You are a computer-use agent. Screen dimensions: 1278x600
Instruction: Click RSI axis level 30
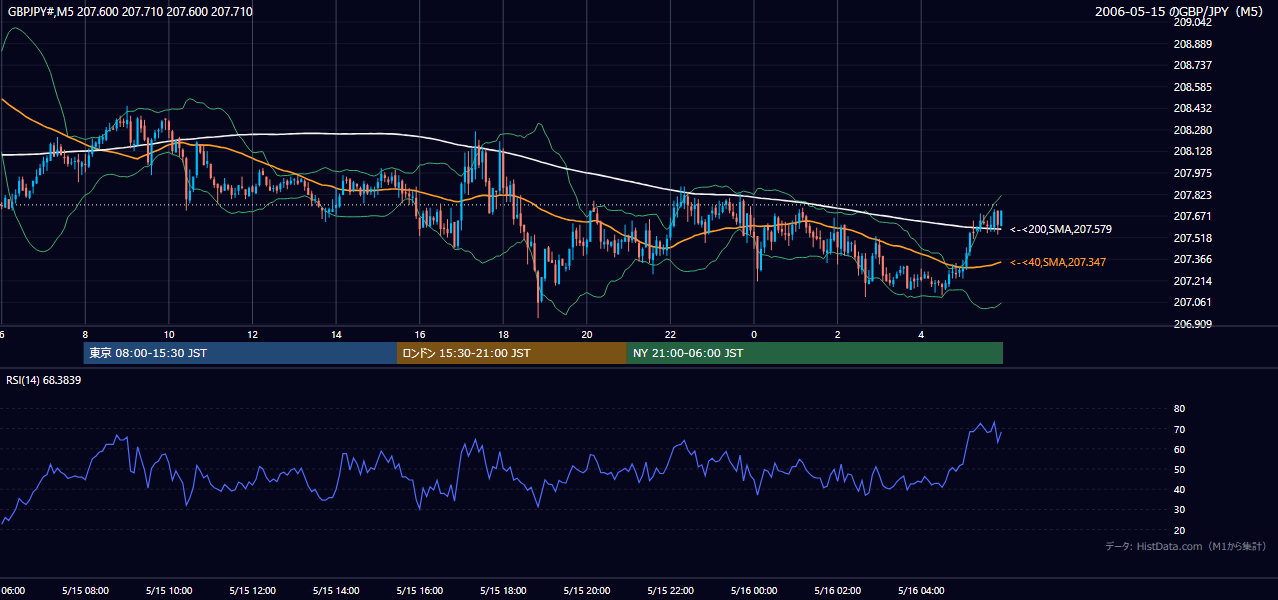click(1179, 510)
